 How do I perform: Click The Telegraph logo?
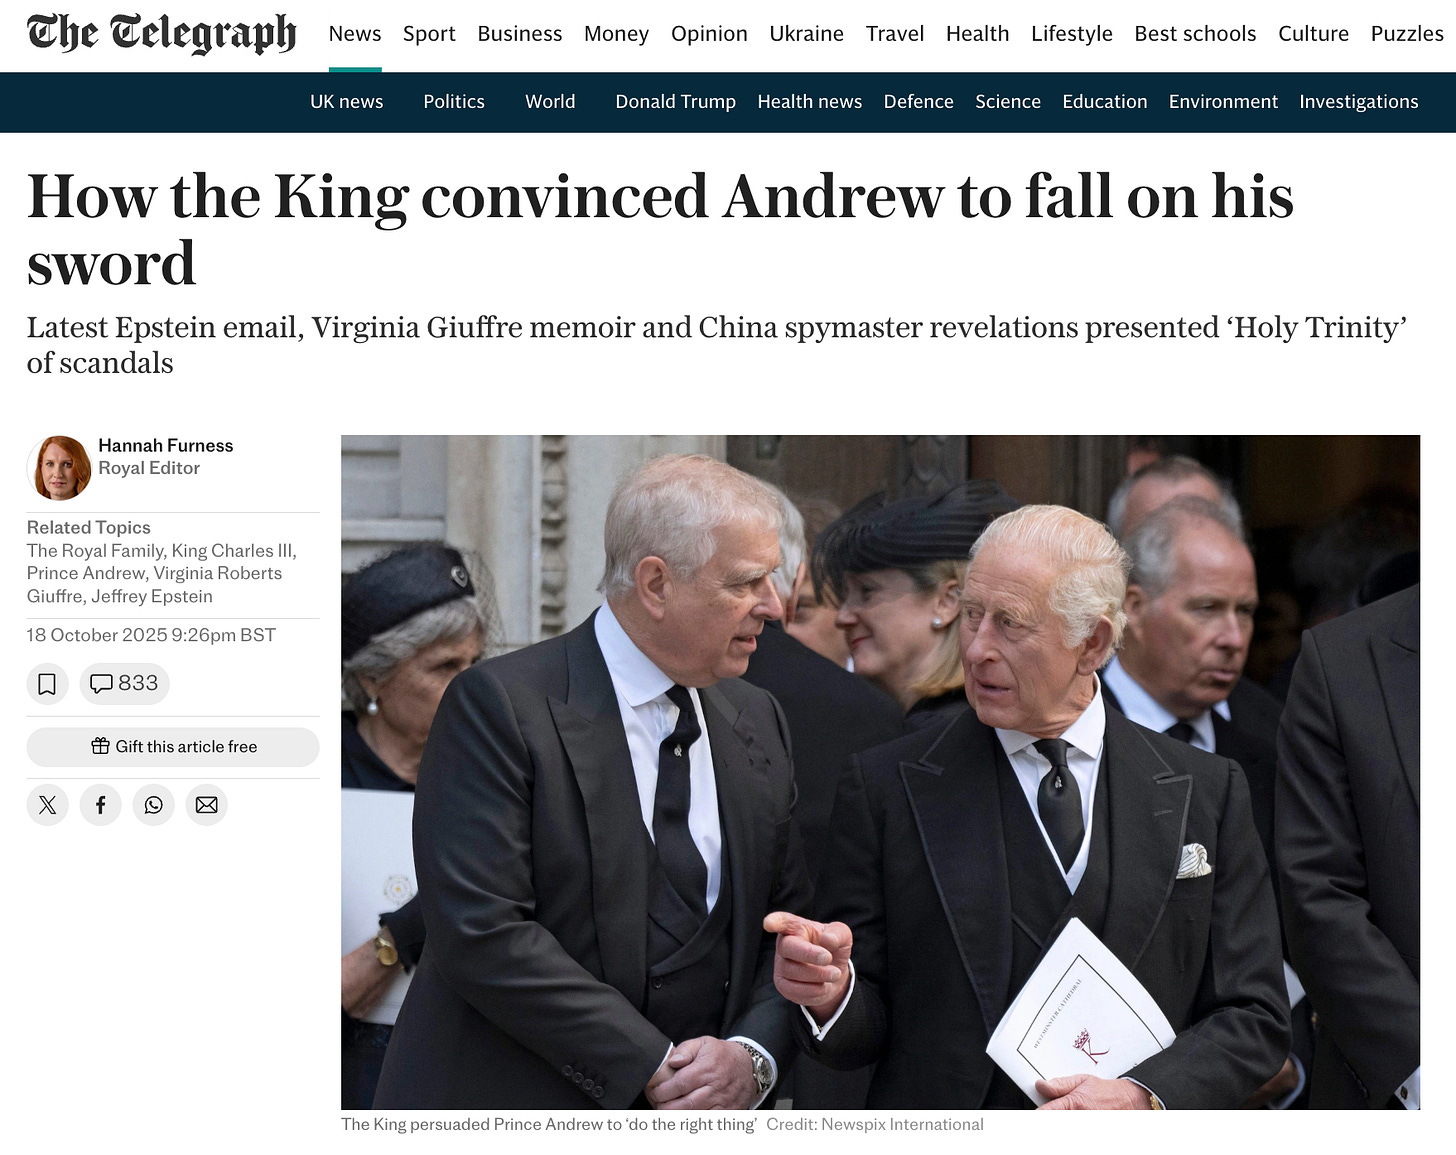click(x=162, y=34)
